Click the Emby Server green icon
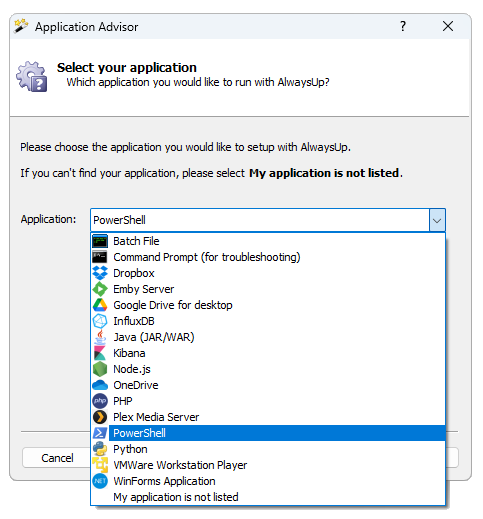This screenshot has height=519, width=483. pyautogui.click(x=100, y=289)
